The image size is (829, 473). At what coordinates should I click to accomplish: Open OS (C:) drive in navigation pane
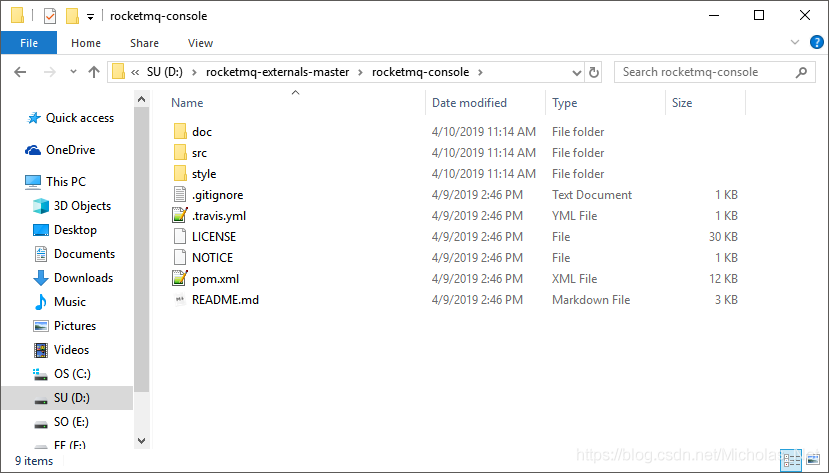click(72, 374)
